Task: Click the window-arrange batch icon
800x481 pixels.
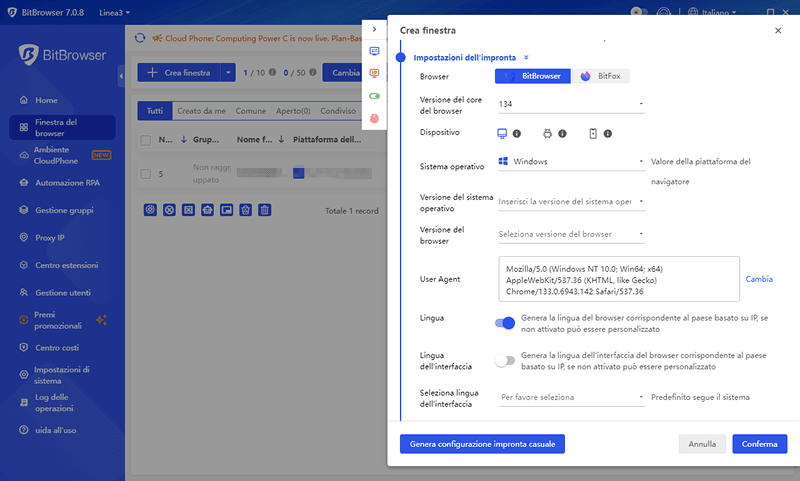Action: pyautogui.click(x=227, y=210)
